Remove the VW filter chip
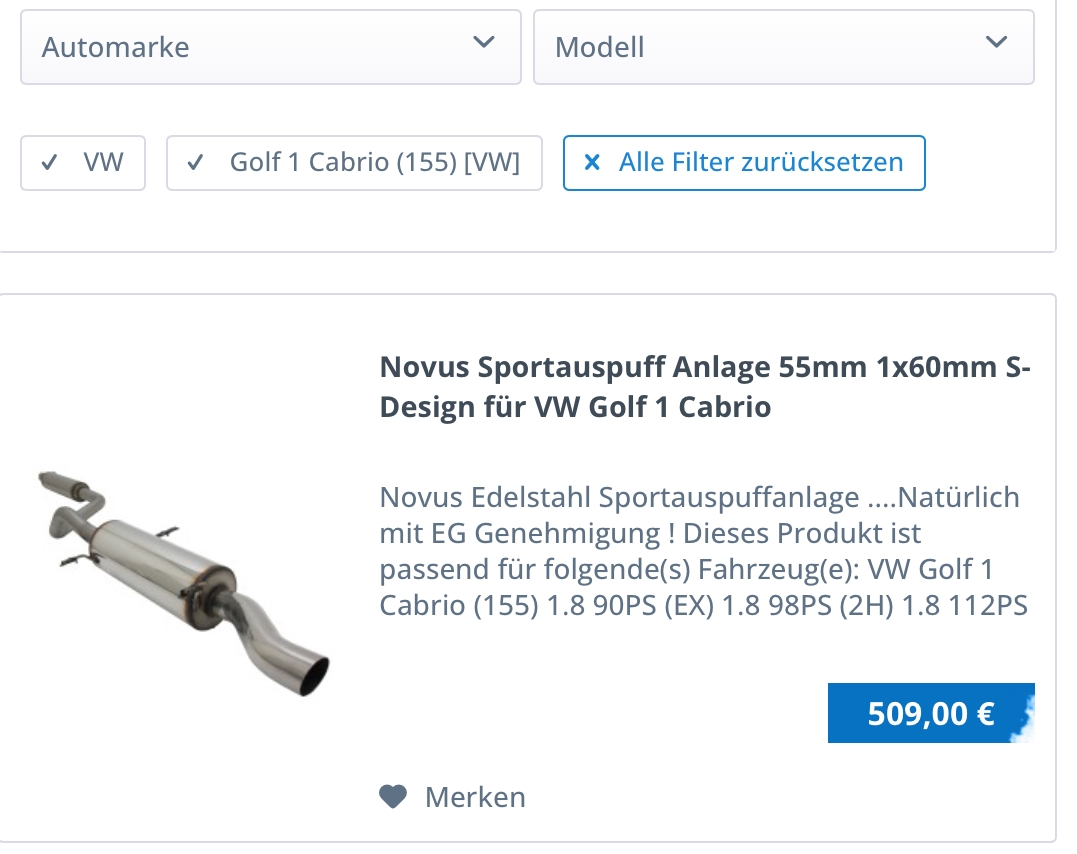 tap(83, 163)
